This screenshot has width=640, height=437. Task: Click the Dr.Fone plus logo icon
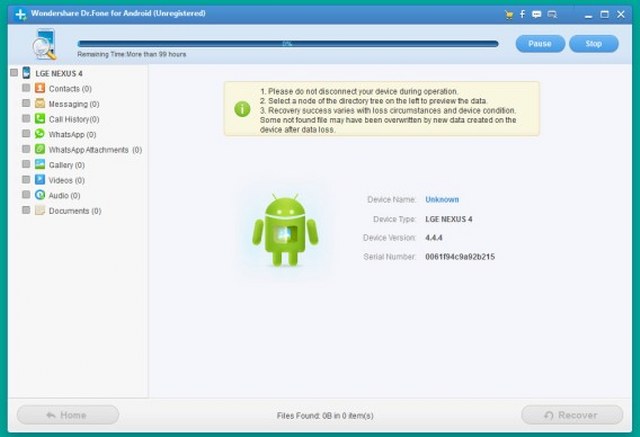(x=20, y=15)
